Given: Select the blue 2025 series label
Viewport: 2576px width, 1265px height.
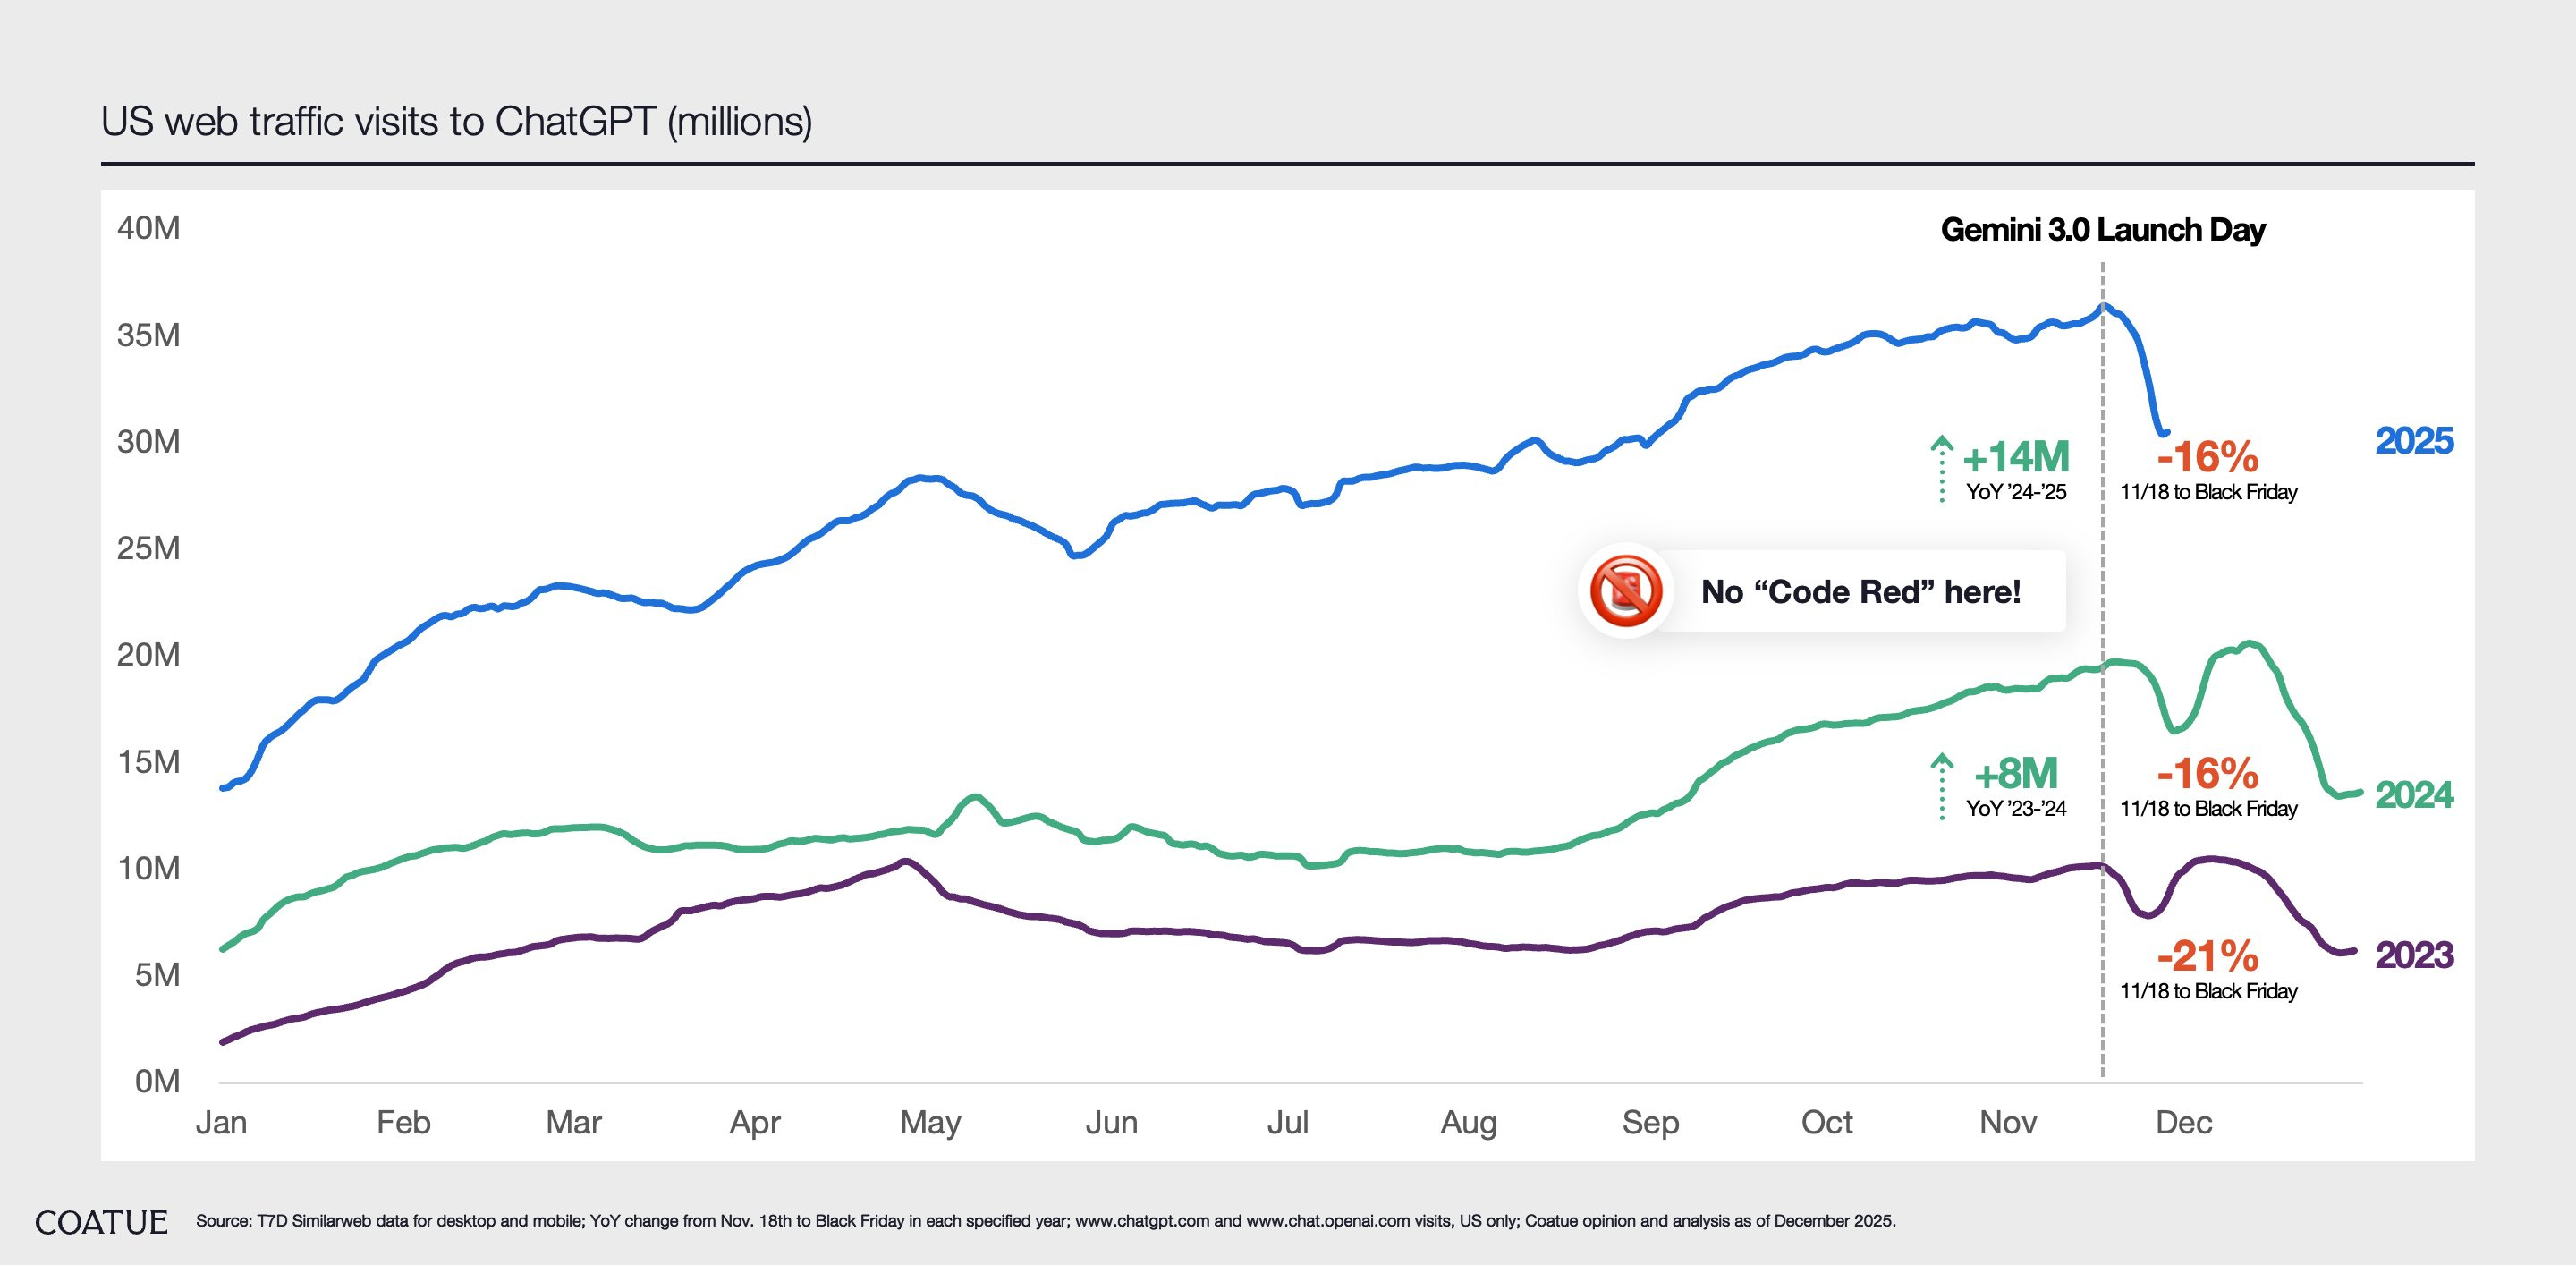Looking at the screenshot, I should [2413, 441].
